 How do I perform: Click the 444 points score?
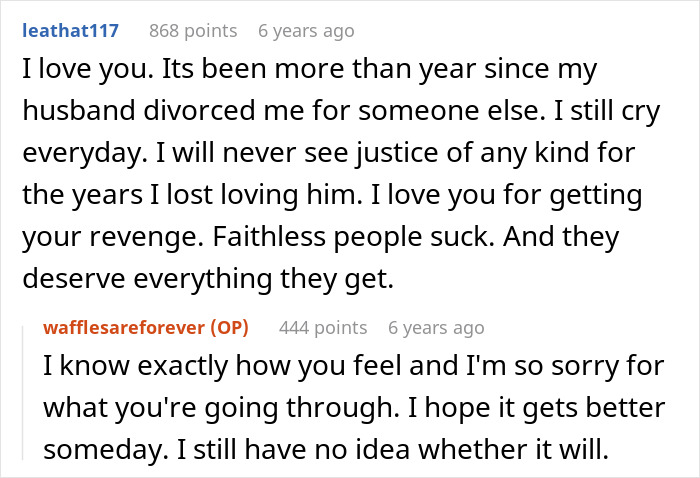pyautogui.click(x=323, y=327)
